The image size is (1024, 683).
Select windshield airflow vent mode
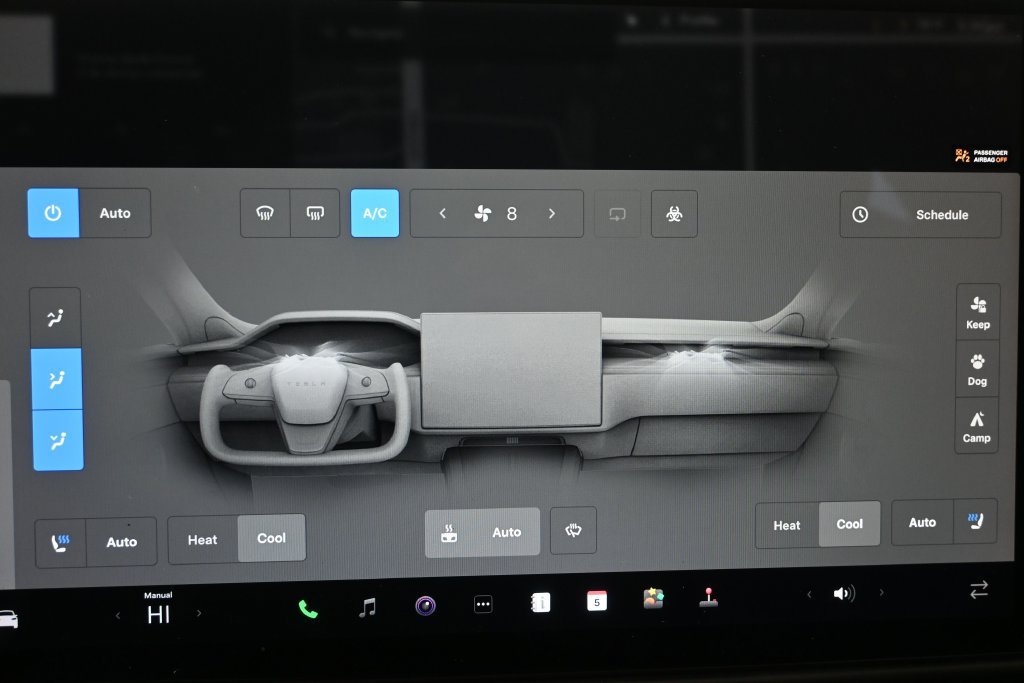point(56,318)
